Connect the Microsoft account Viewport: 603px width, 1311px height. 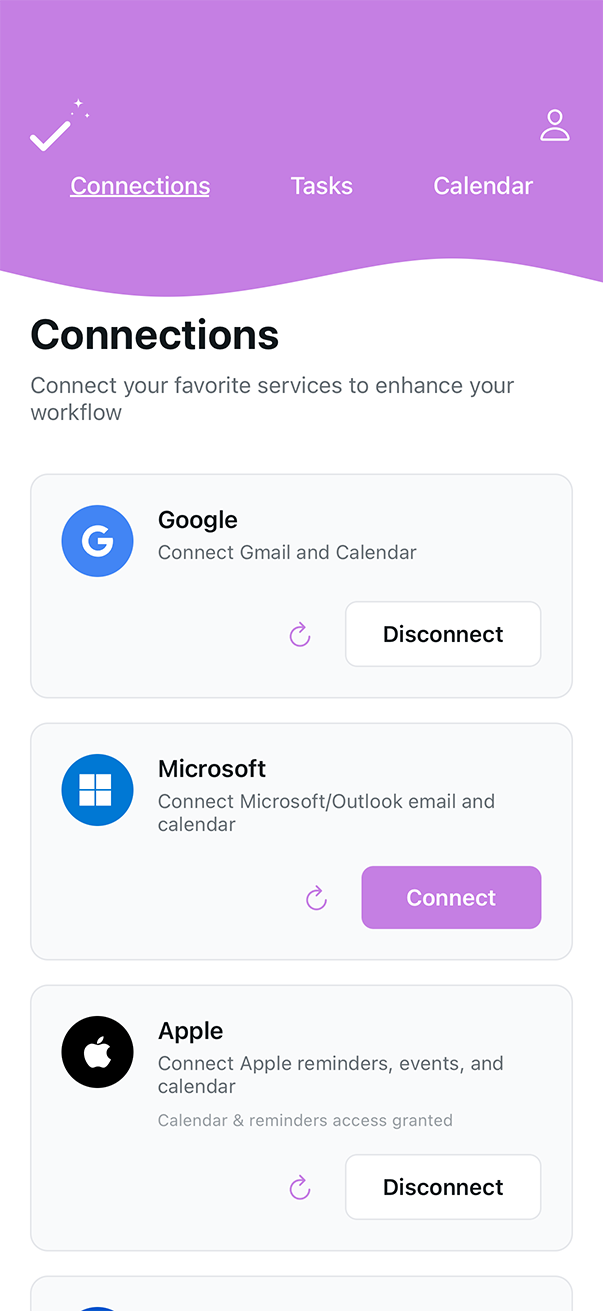(451, 897)
